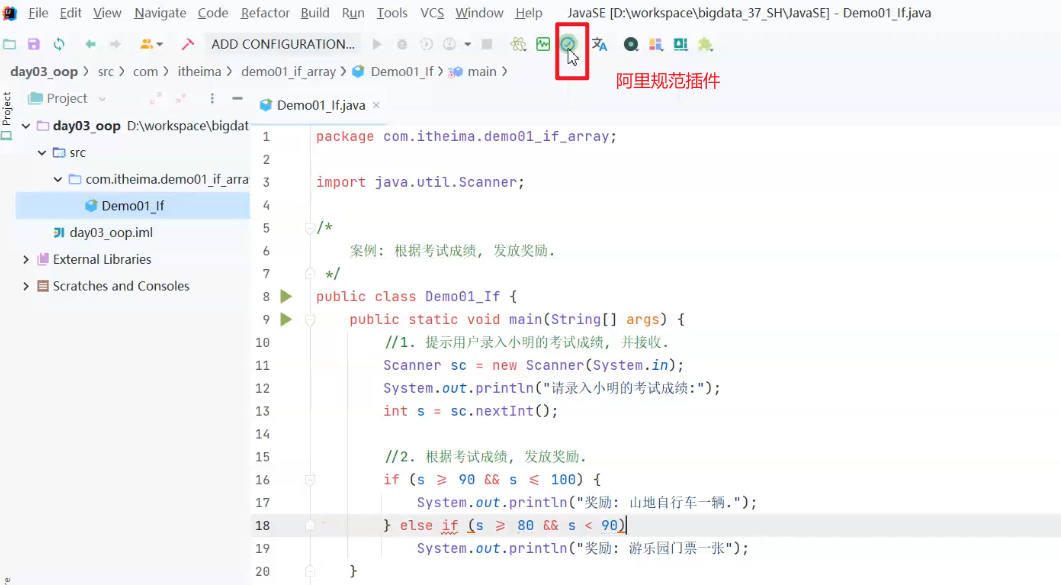Screen dimensions: 1061x585
Task: Click the main method breadcrumb
Action: (x=482, y=72)
